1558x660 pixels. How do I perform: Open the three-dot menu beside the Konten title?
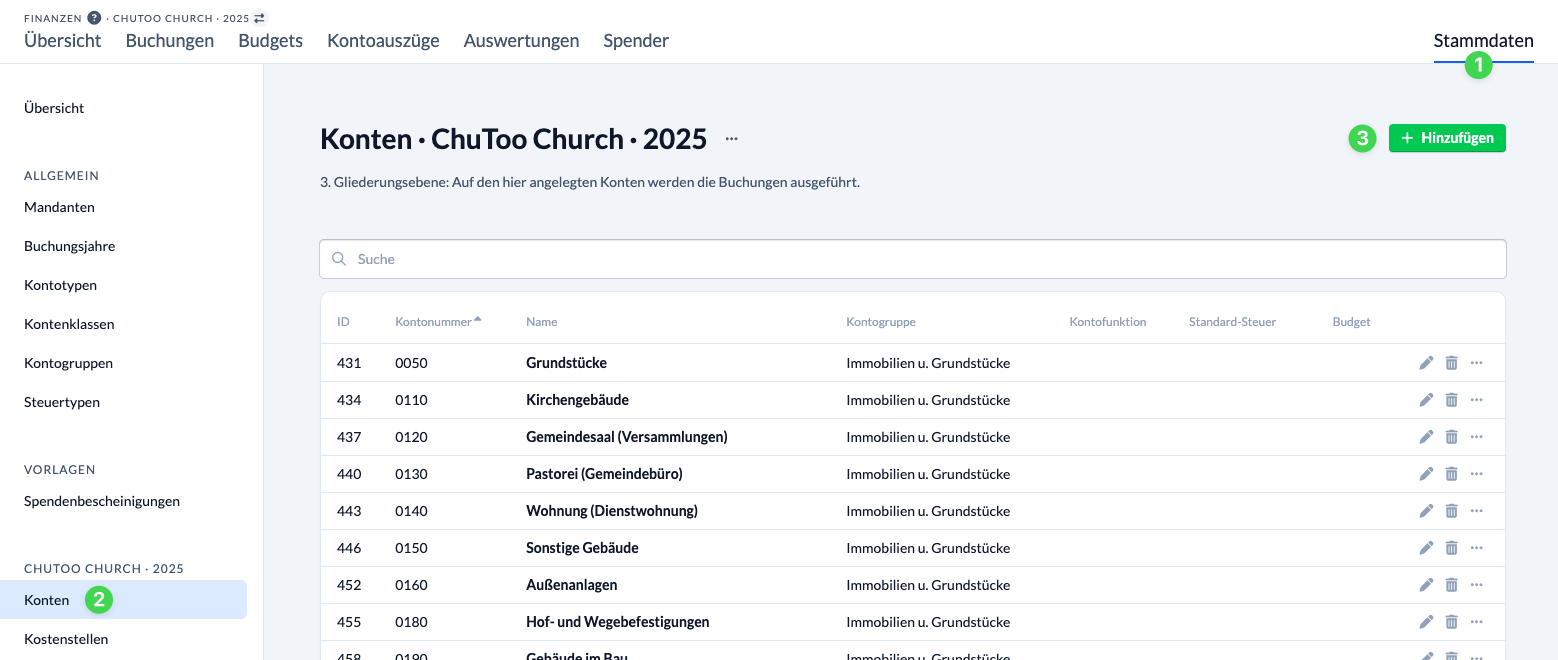[732, 139]
